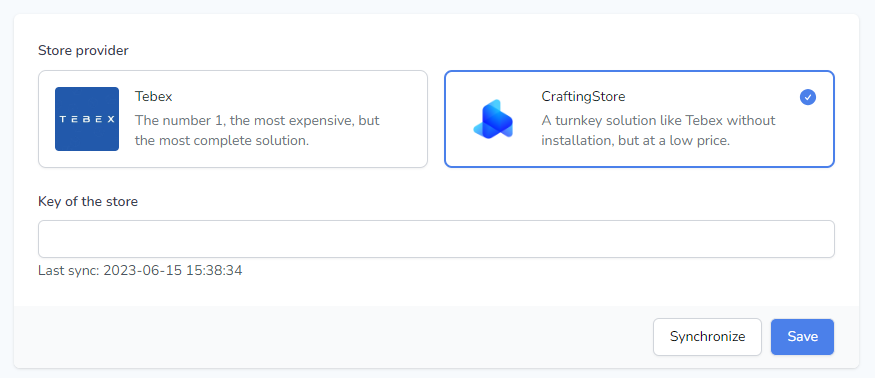Click Tebex description about most expensive solution
The width and height of the screenshot is (875, 378).
tap(257, 130)
